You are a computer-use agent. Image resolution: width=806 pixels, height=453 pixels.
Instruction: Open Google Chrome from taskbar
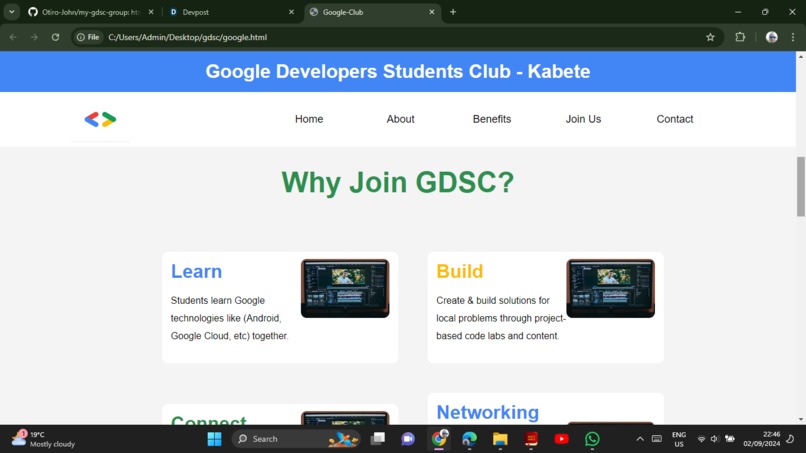[439, 439]
